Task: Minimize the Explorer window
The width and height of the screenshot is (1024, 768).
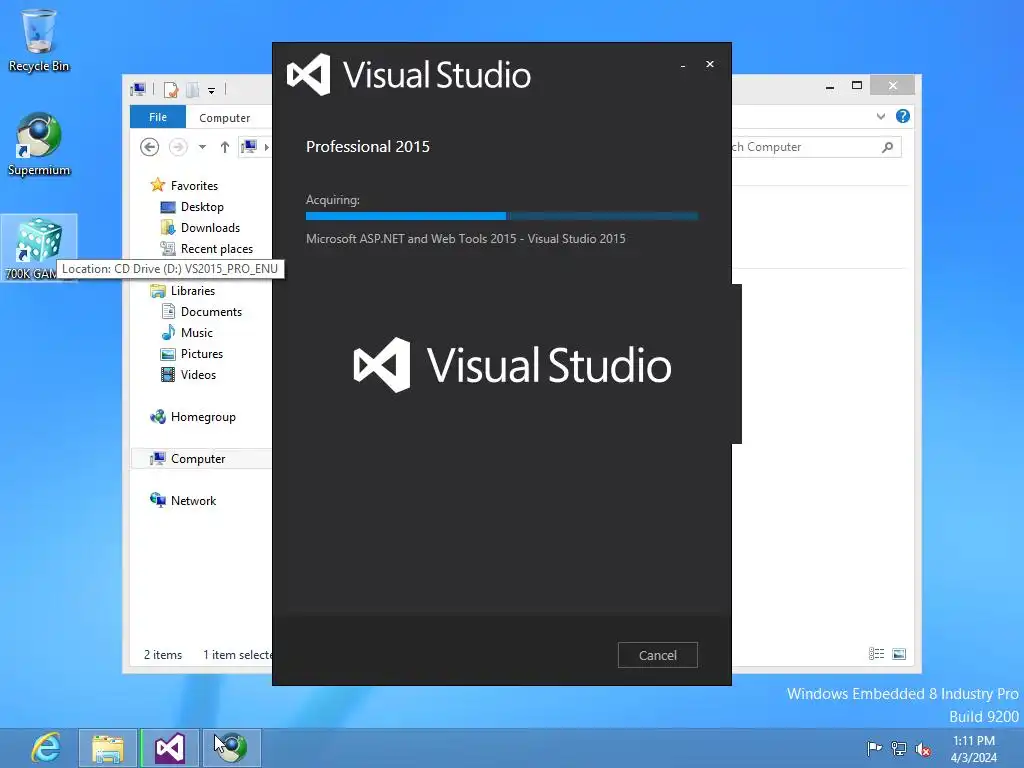Action: click(x=830, y=86)
